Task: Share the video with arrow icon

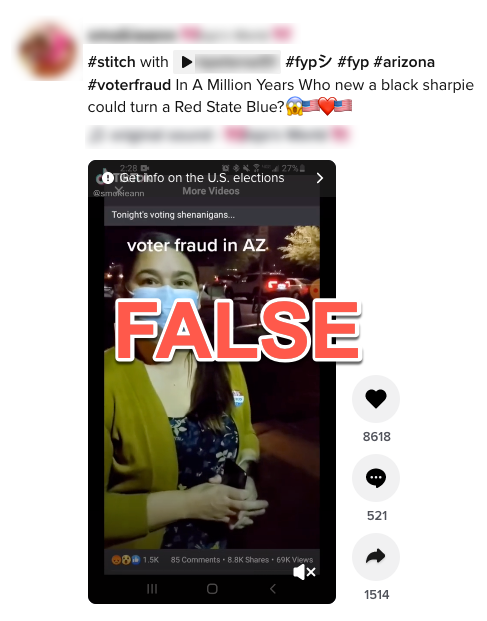Action: (x=376, y=557)
